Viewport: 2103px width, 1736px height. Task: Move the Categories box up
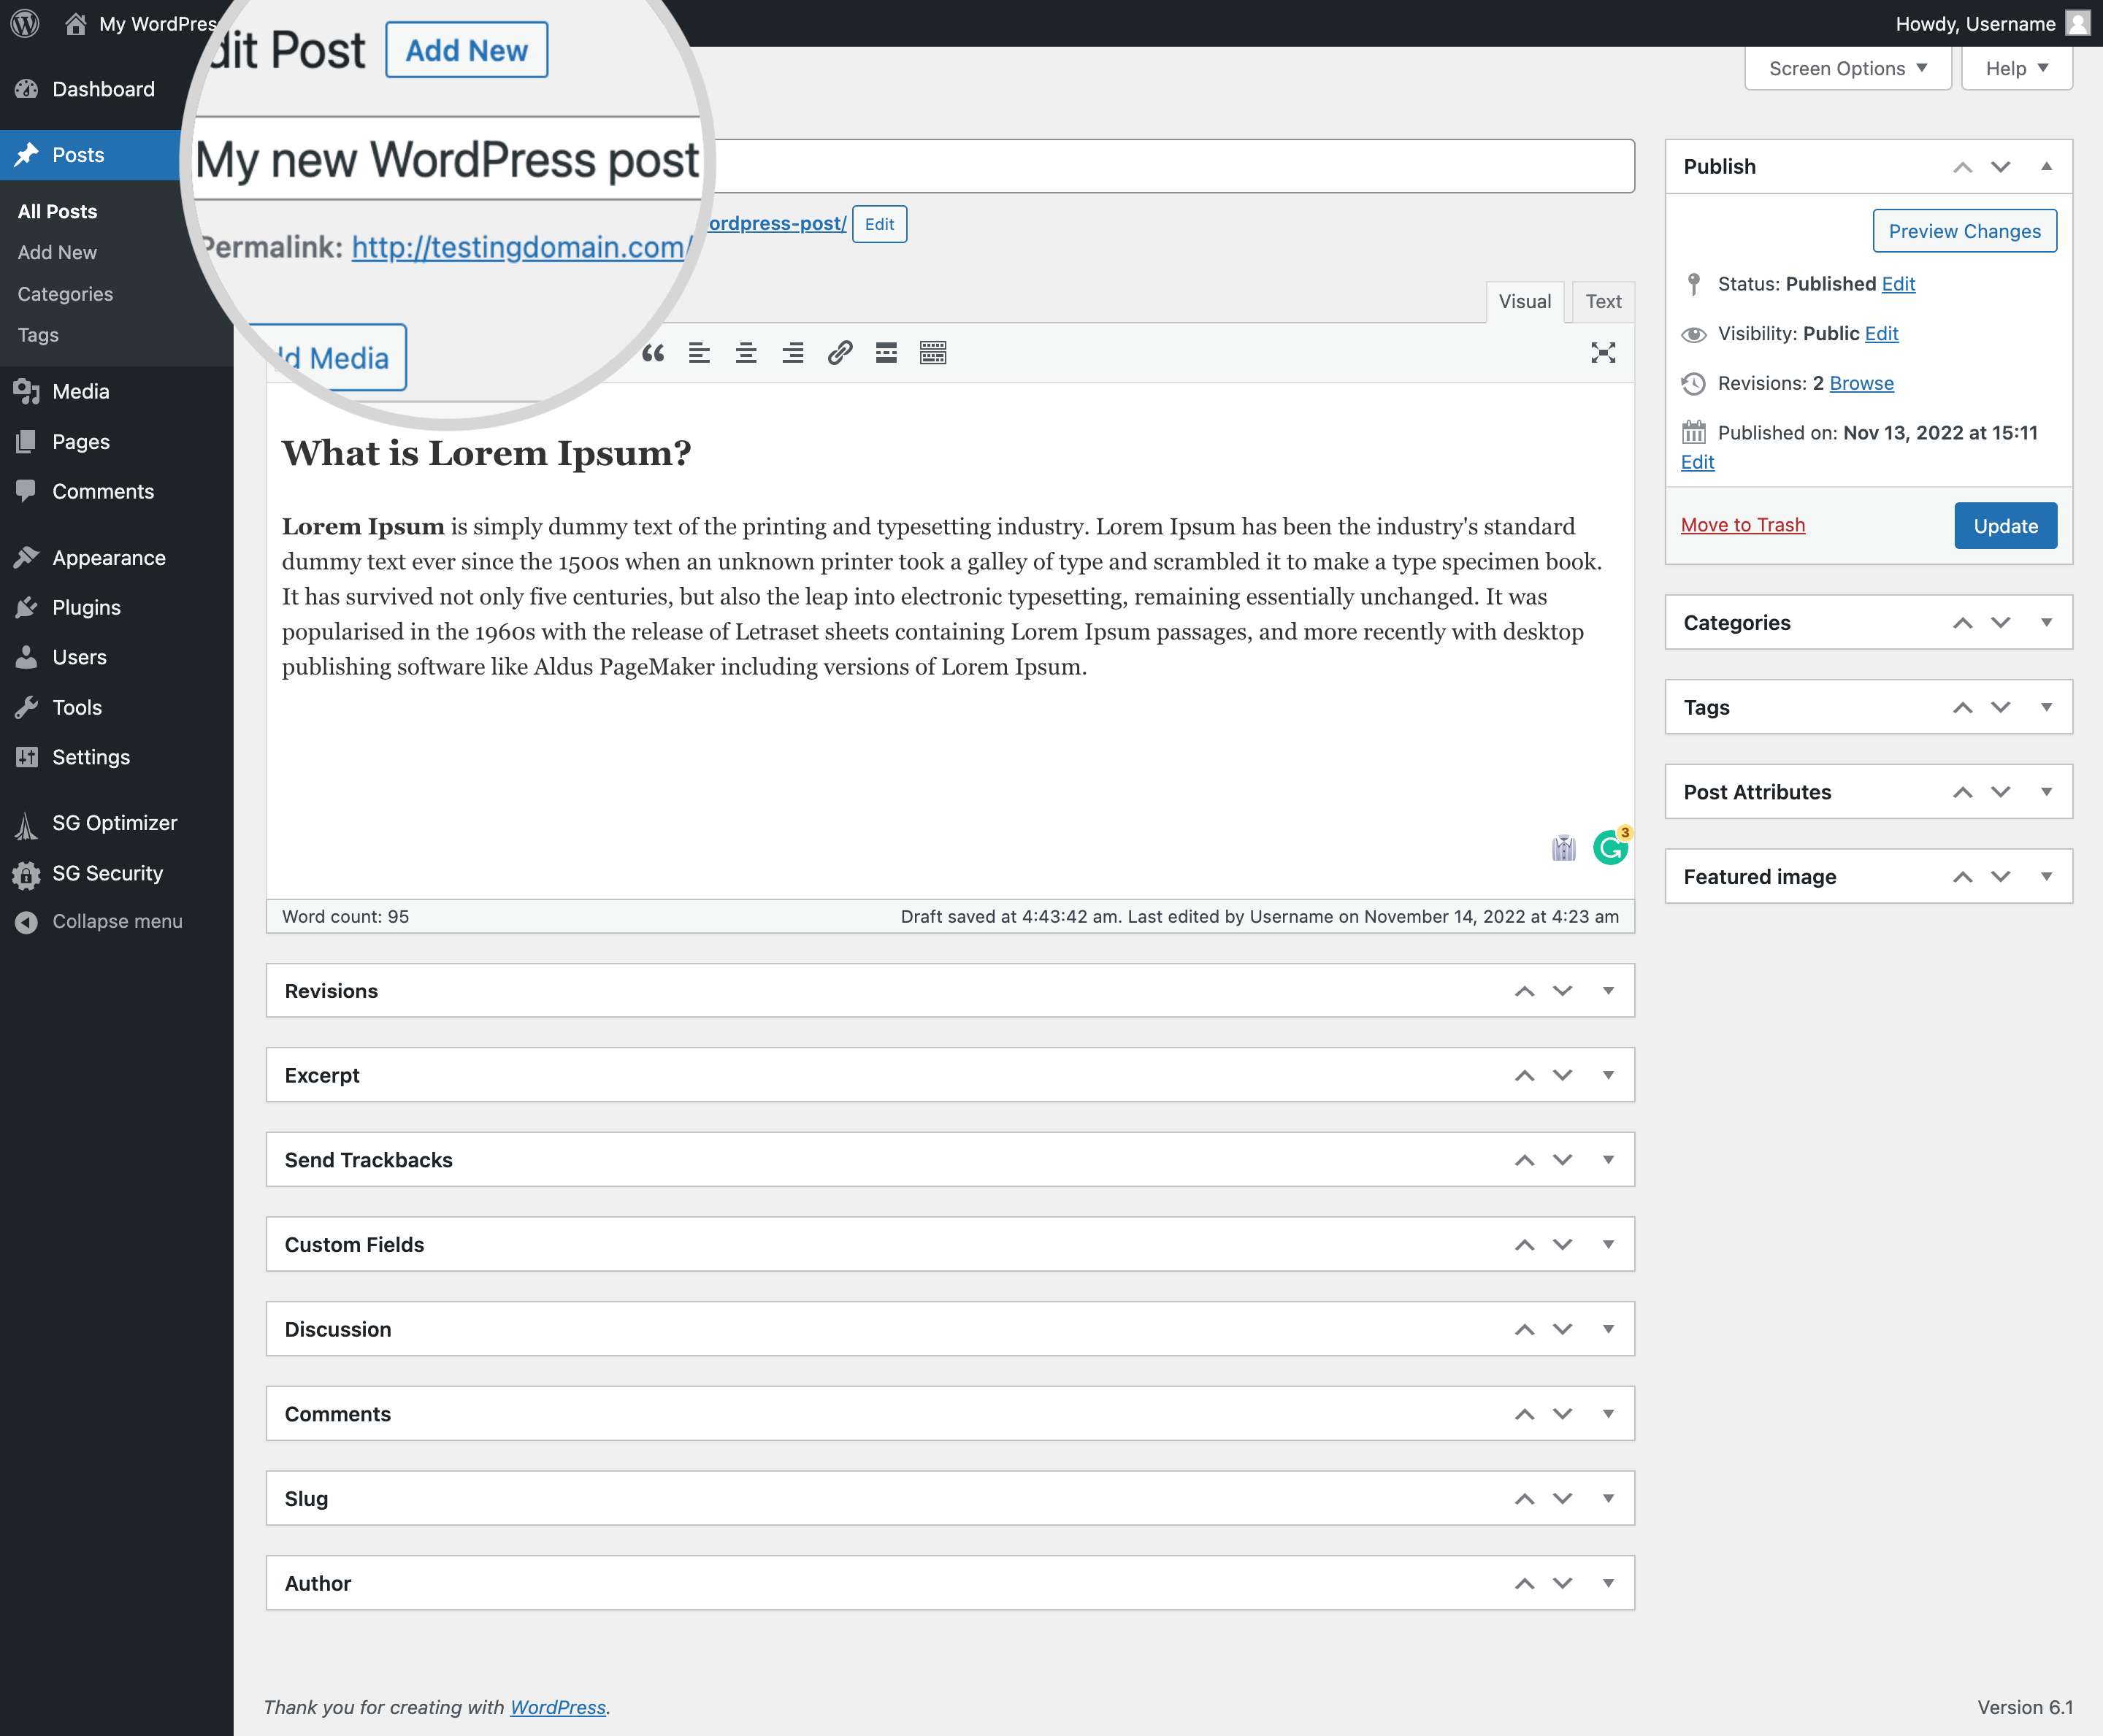[x=1962, y=623]
